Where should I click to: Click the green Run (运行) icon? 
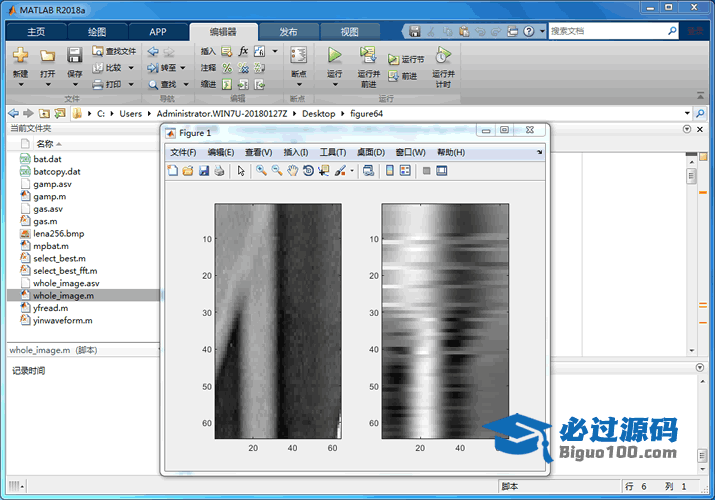334,56
